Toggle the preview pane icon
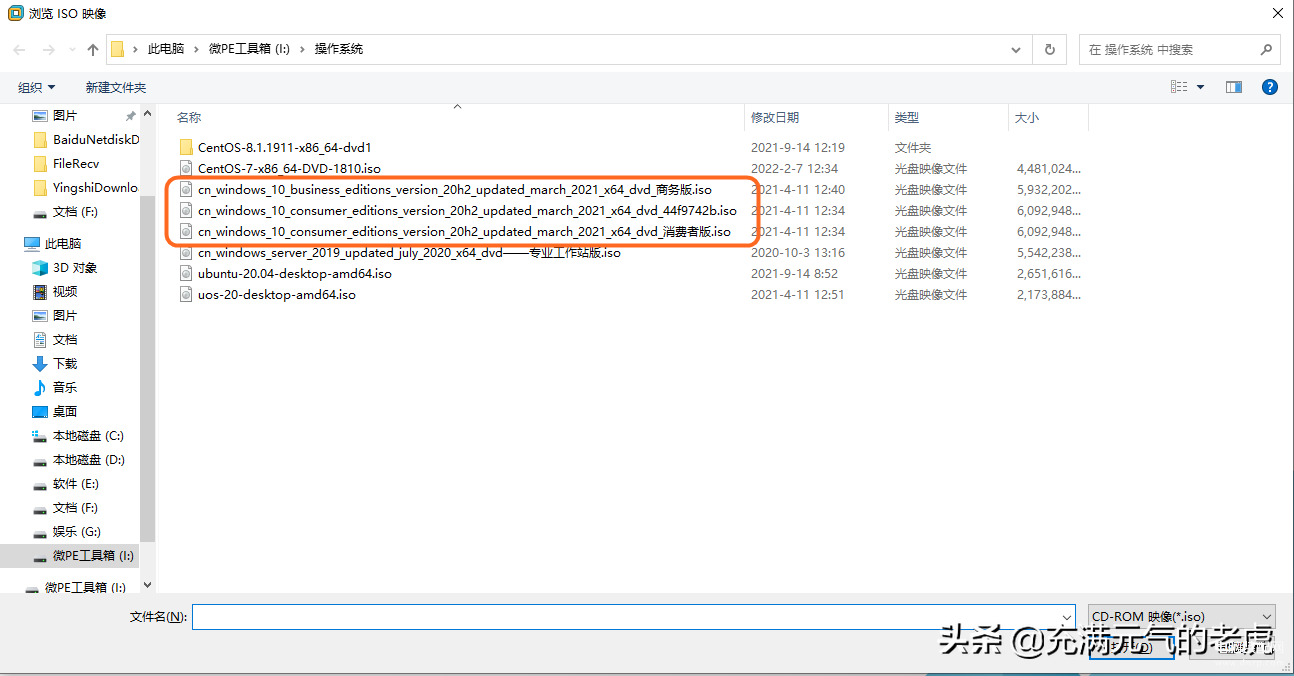The height and width of the screenshot is (676, 1294). [x=1234, y=88]
